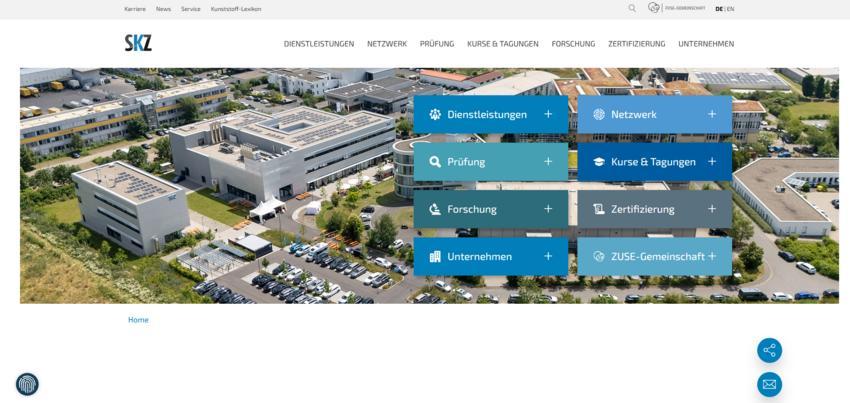Open the fingerprint privacy settings button
Image resolution: width=850 pixels, height=403 pixels.
[x=27, y=384]
